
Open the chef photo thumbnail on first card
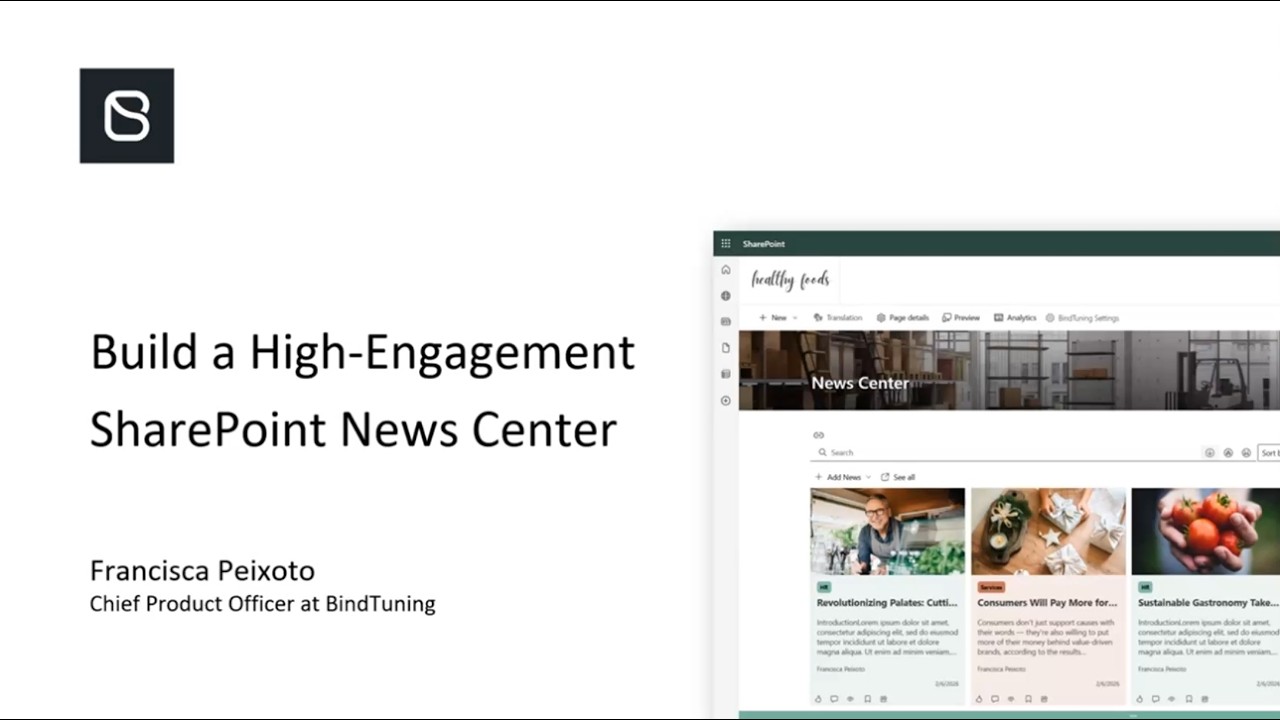[x=888, y=531]
